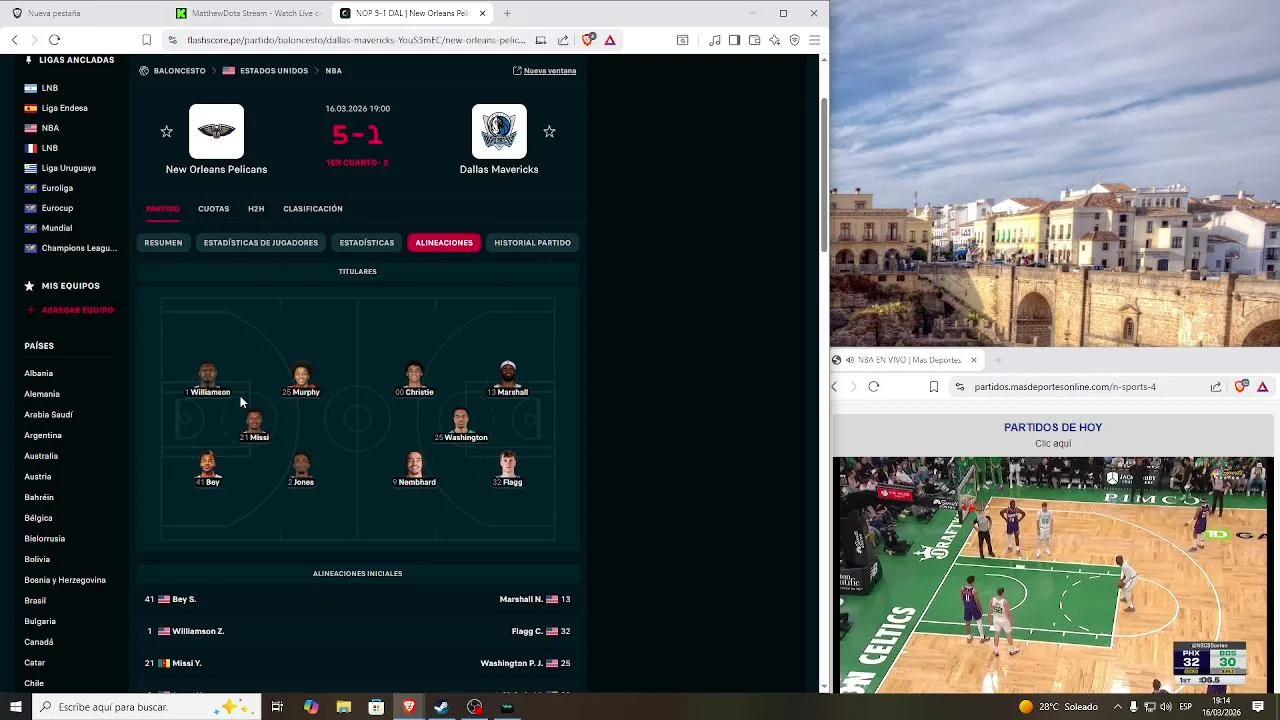Open the pinned NBA league in the sidebar
The width and height of the screenshot is (1280, 720).
[50, 128]
